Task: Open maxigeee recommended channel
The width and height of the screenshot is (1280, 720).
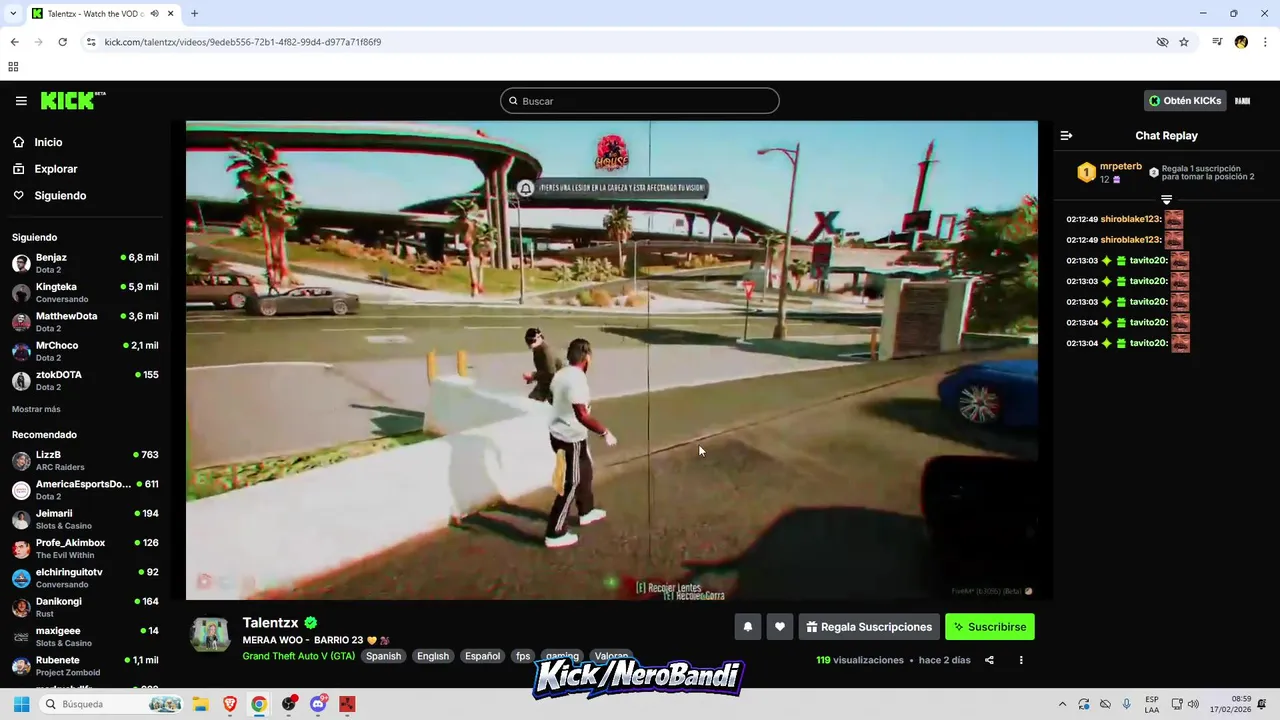Action: coord(85,636)
